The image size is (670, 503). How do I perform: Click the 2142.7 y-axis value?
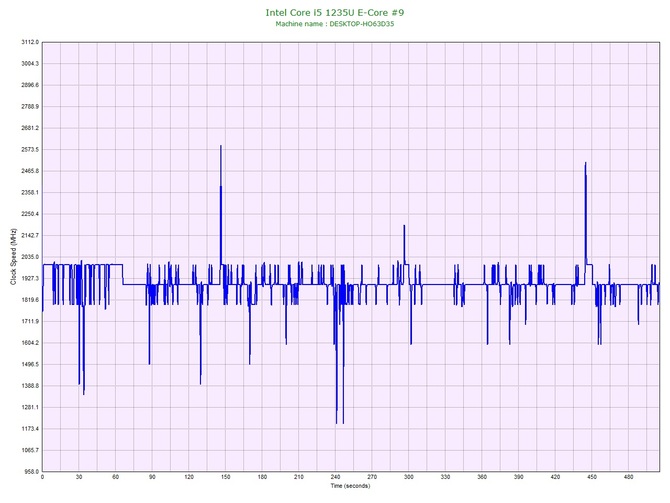[30, 235]
